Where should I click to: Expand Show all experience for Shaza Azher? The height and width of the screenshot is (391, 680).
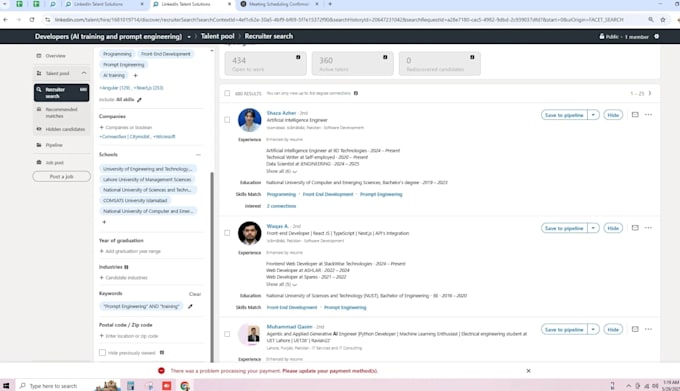(281, 171)
